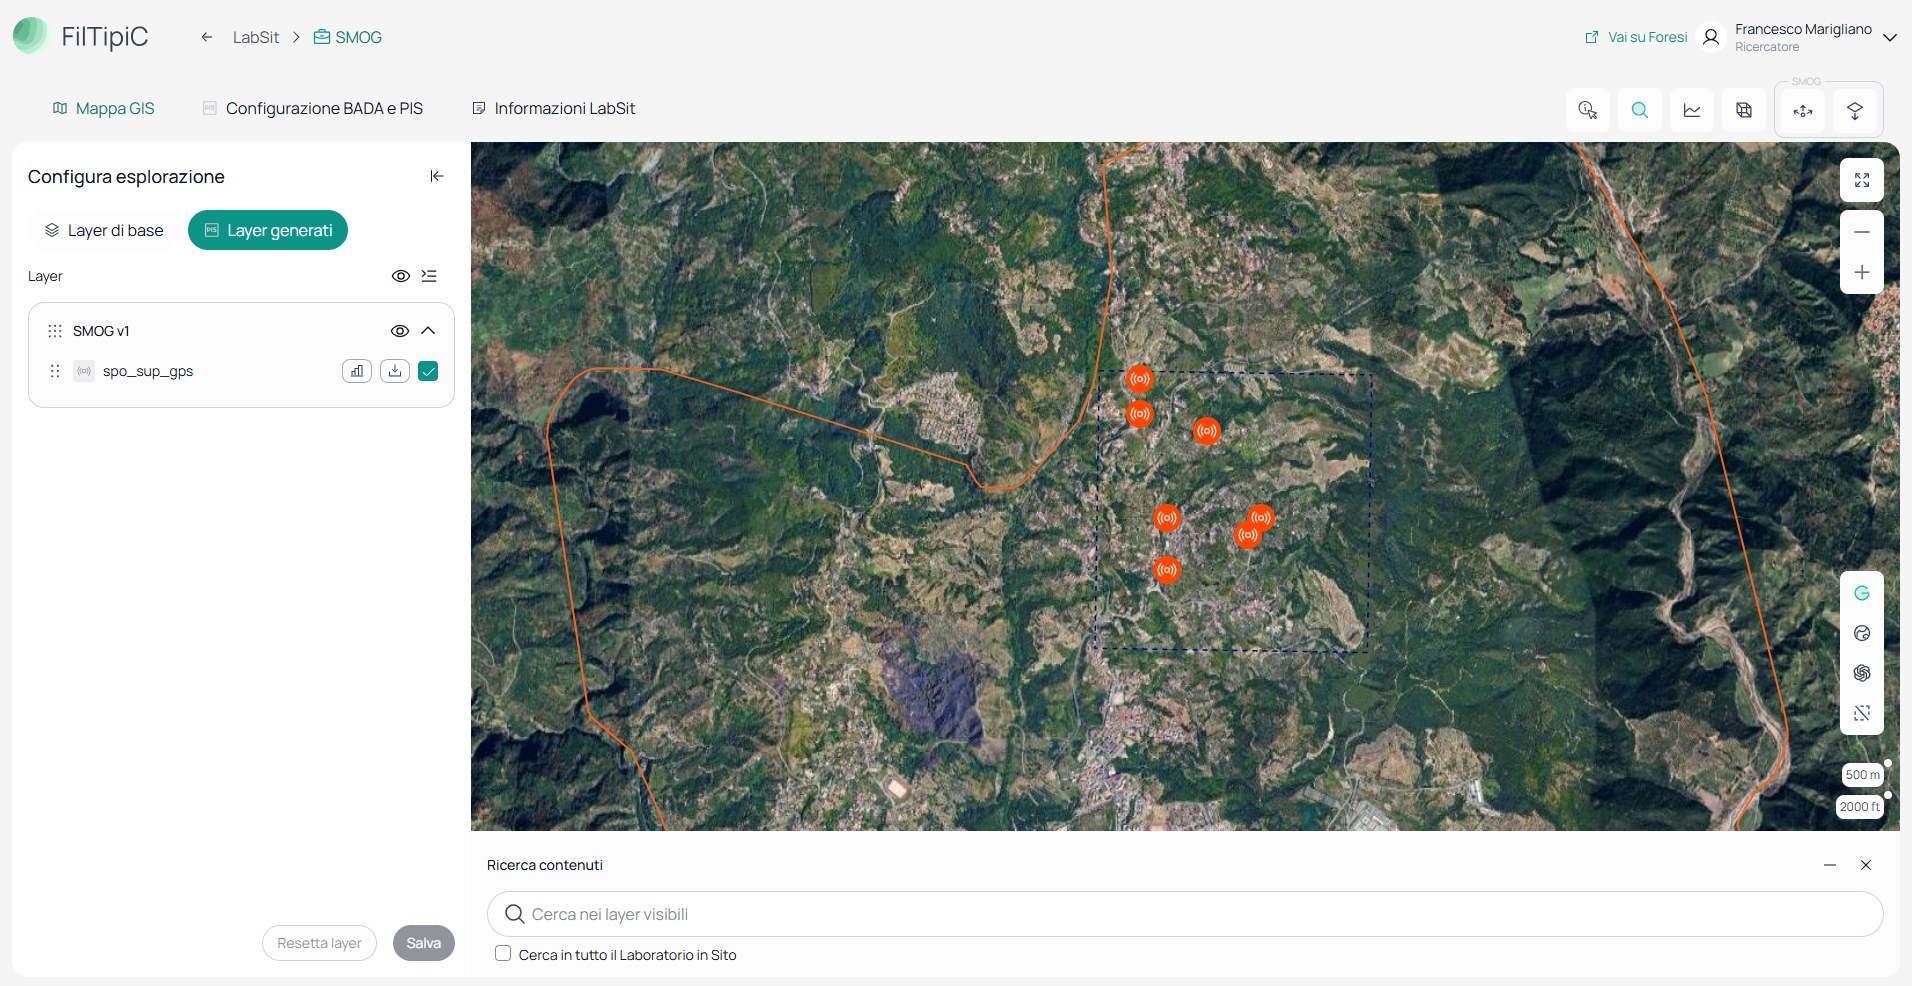The width and height of the screenshot is (1912, 986).
Task: Select the knot-shaped basemap icon
Action: click(x=1862, y=673)
